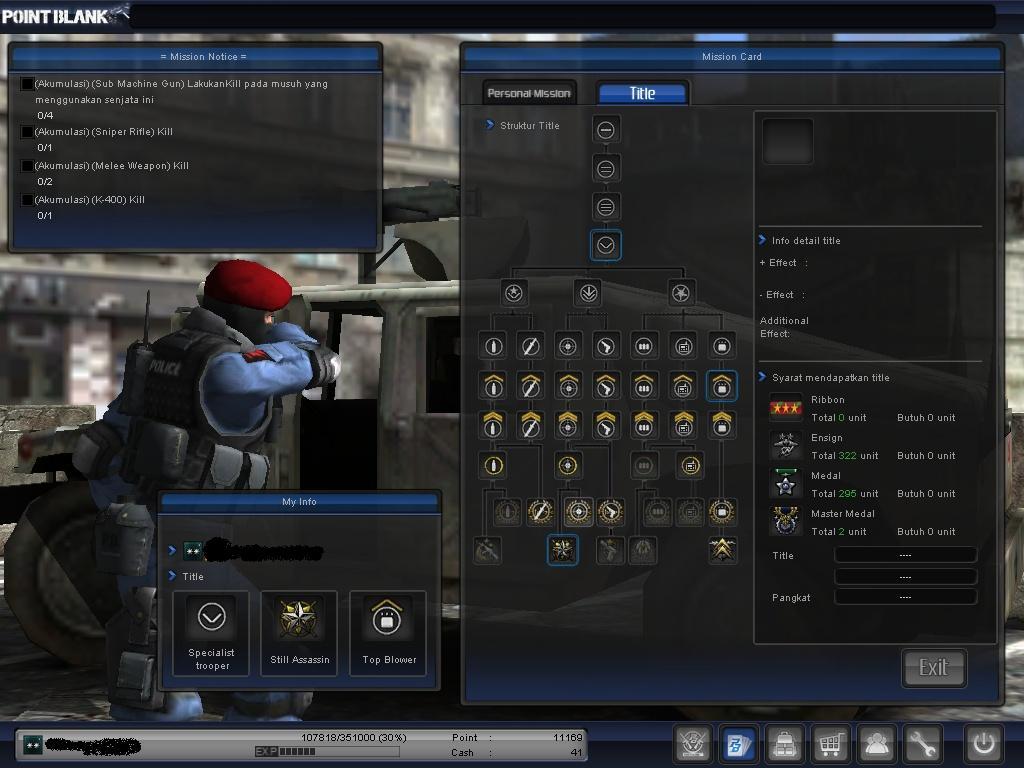This screenshot has height=768, width=1024.
Task: Click the Syarat mendapatkan title heading
Action: (x=830, y=377)
